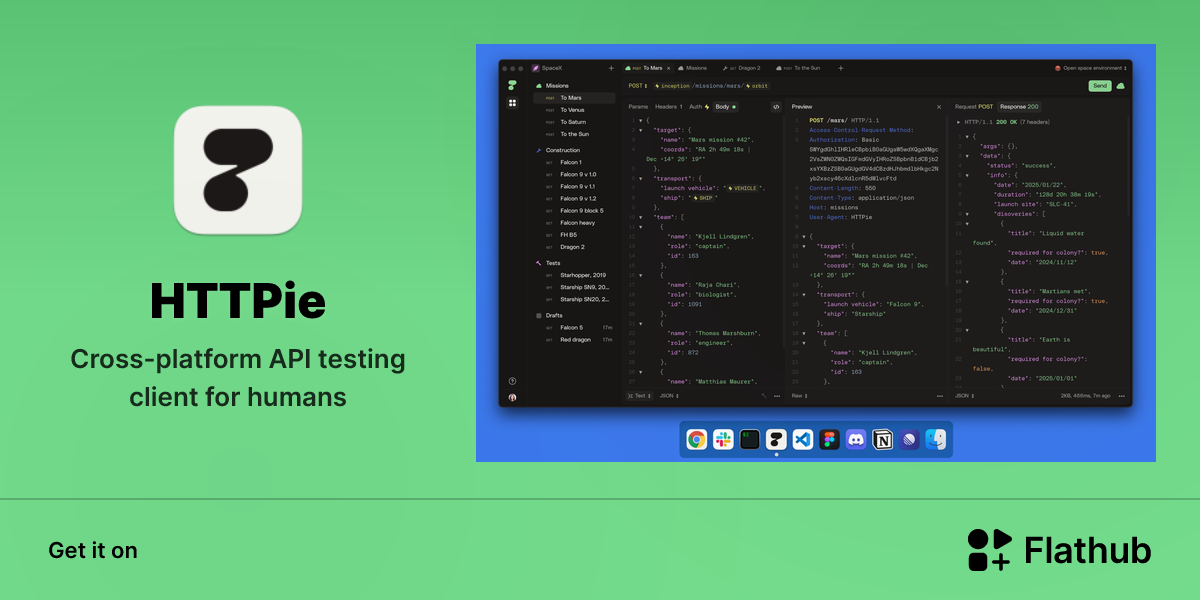Collapse the "data" node in the response
This screenshot has height=600, width=1200.
(968, 155)
